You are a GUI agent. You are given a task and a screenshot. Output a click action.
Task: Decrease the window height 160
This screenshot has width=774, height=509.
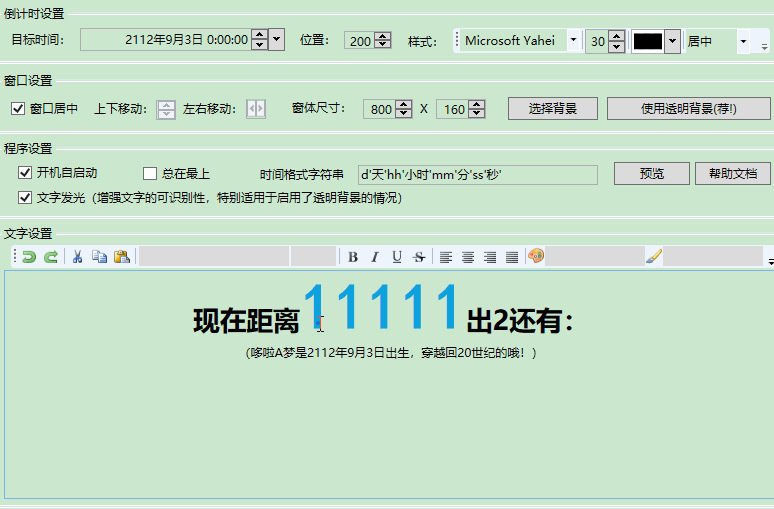[x=477, y=114]
